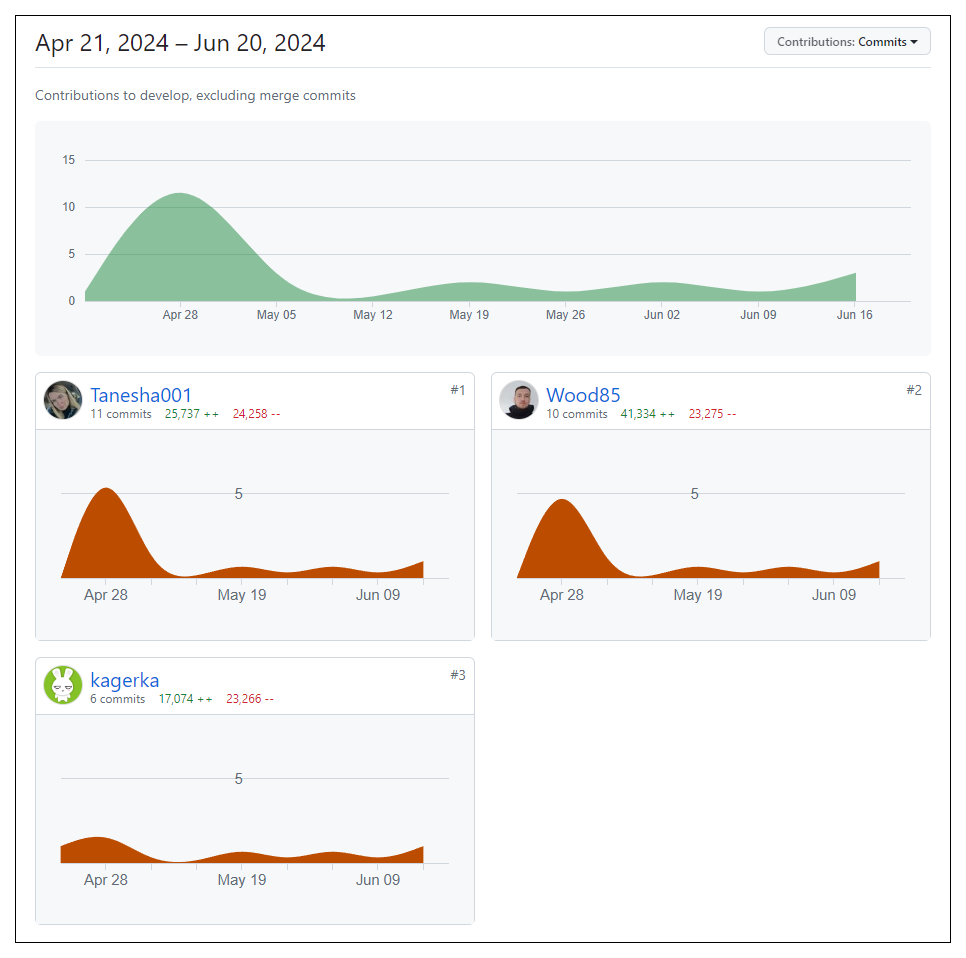Open the Wood85 profile link
The width and height of the screenshot is (966, 958).
(x=583, y=395)
